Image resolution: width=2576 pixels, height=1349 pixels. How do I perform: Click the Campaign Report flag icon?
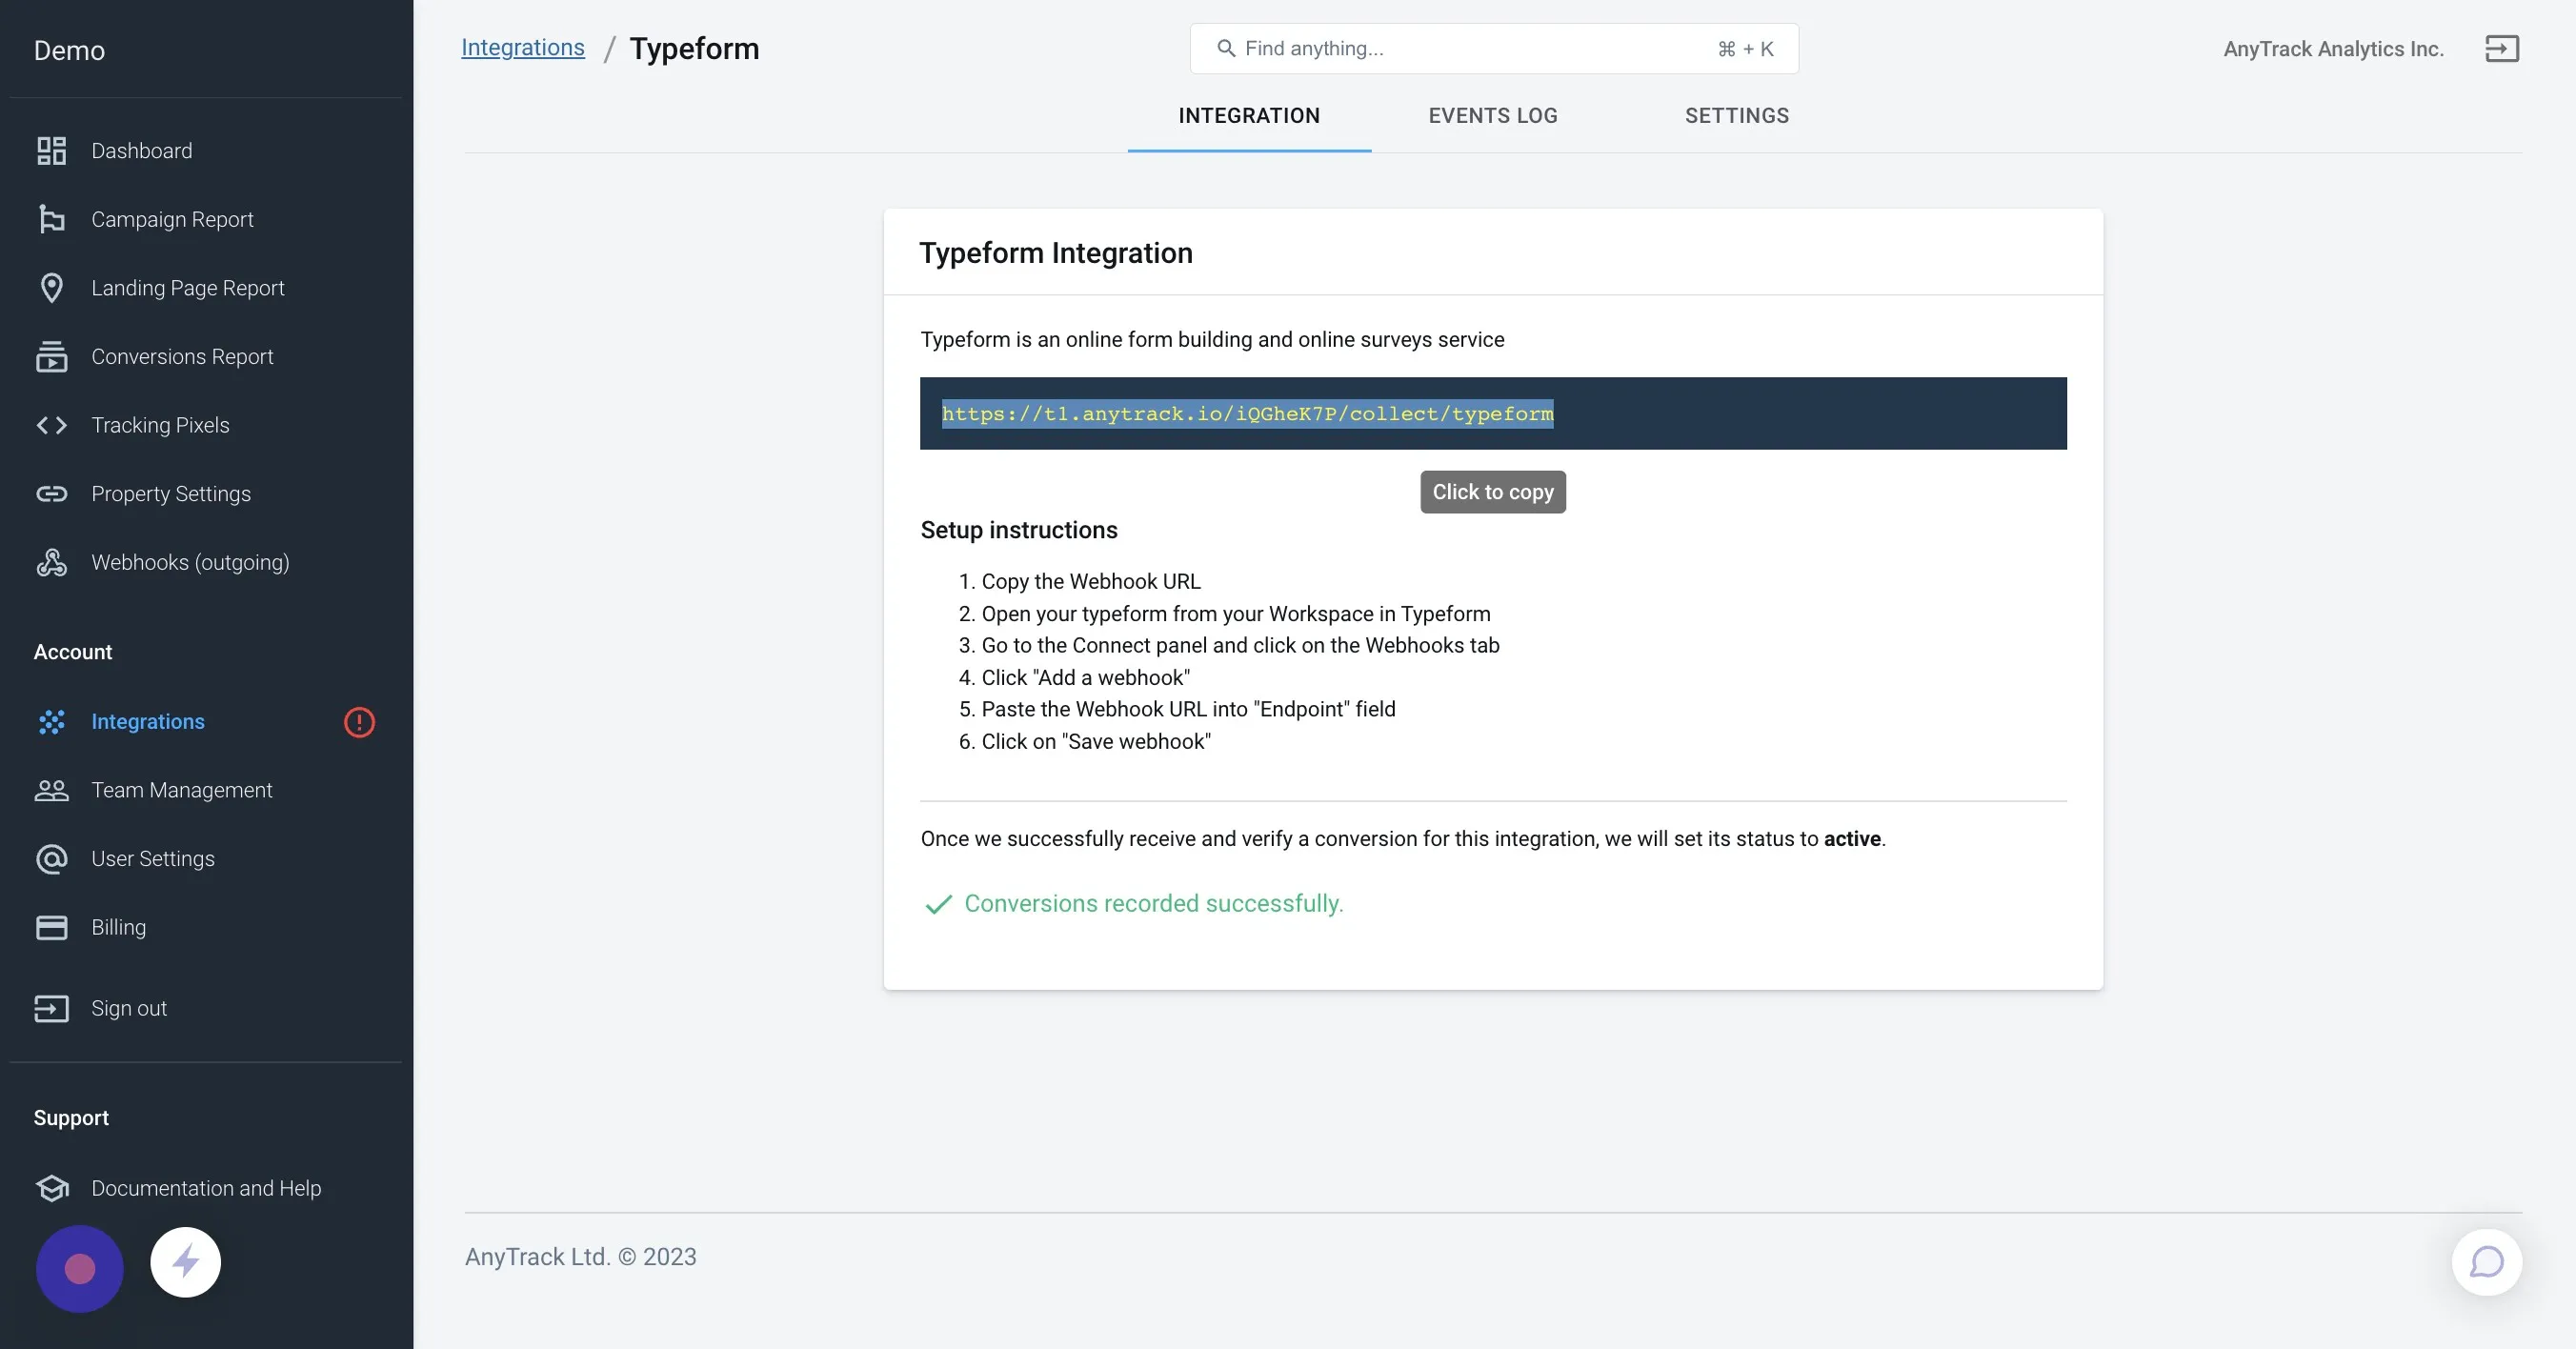[x=51, y=219]
